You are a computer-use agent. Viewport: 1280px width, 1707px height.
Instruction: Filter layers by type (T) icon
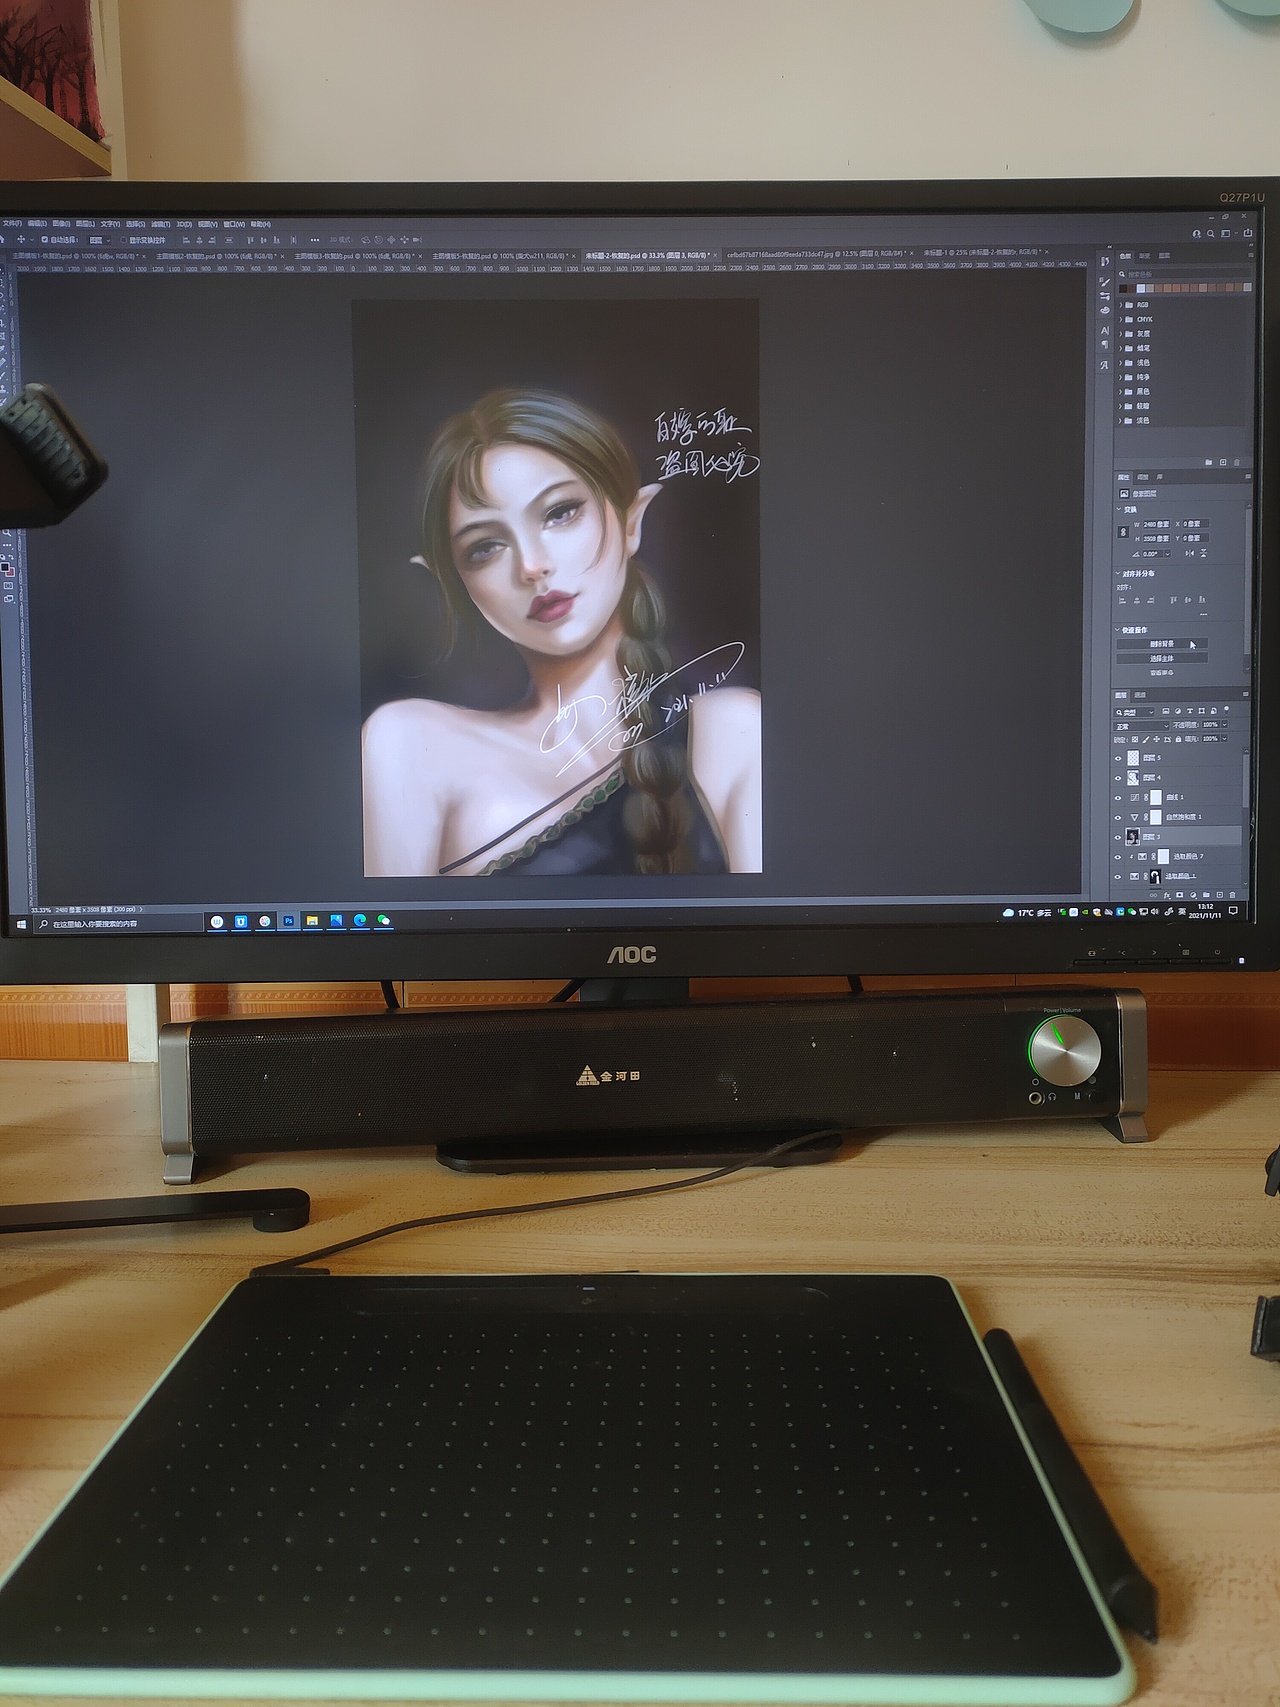(x=1190, y=711)
